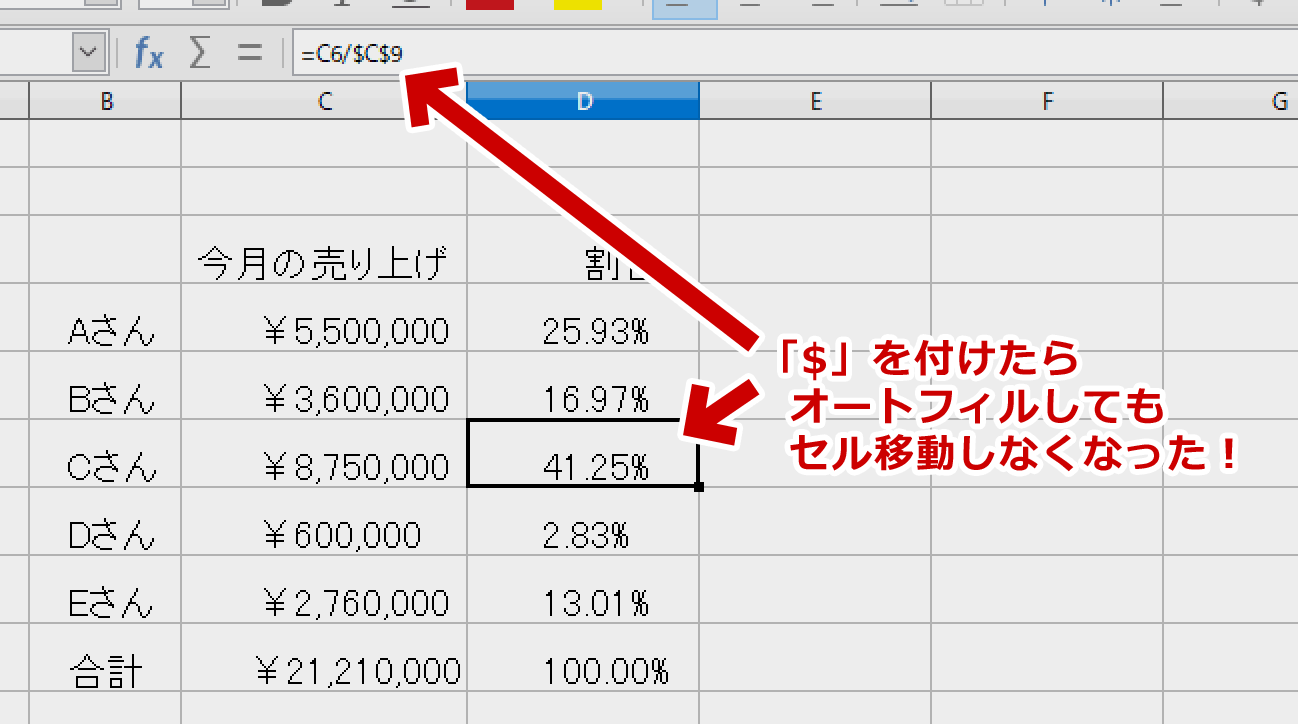Select the ￥8,750,000 cell
1298x724 pixels.
coord(324,454)
